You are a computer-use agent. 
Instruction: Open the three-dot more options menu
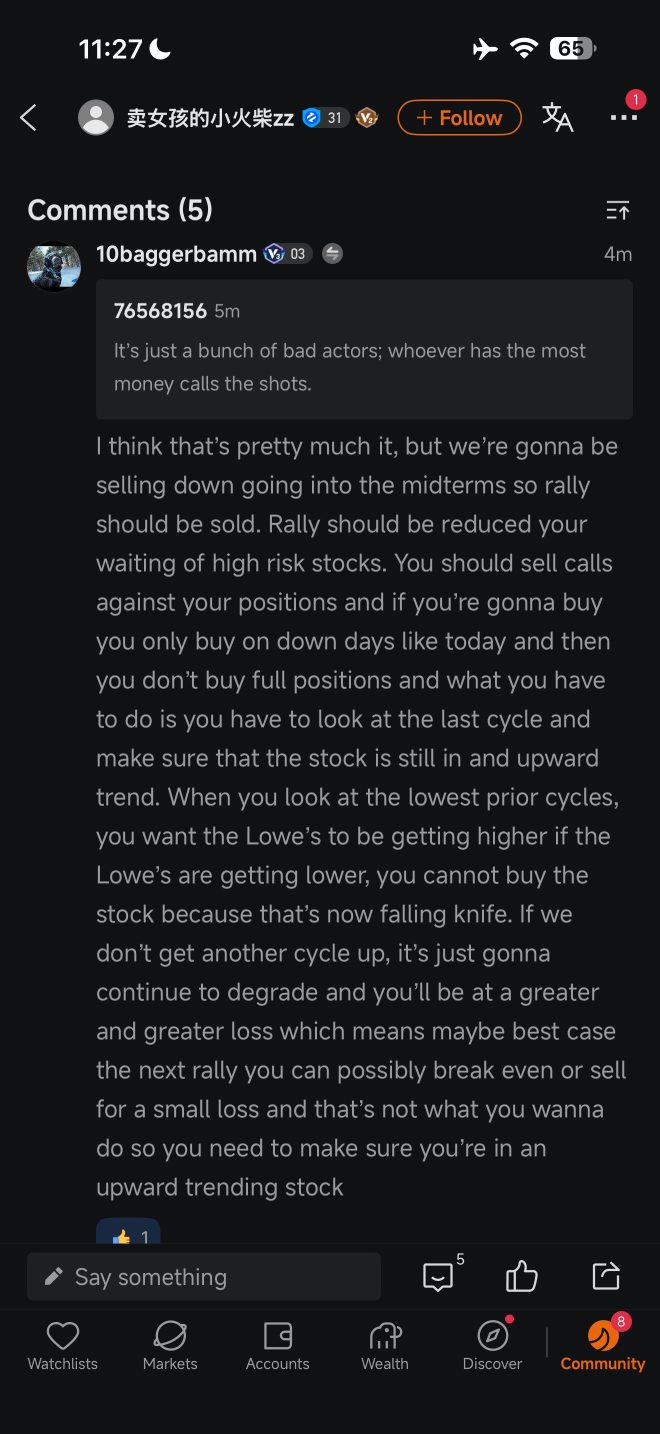tap(624, 118)
